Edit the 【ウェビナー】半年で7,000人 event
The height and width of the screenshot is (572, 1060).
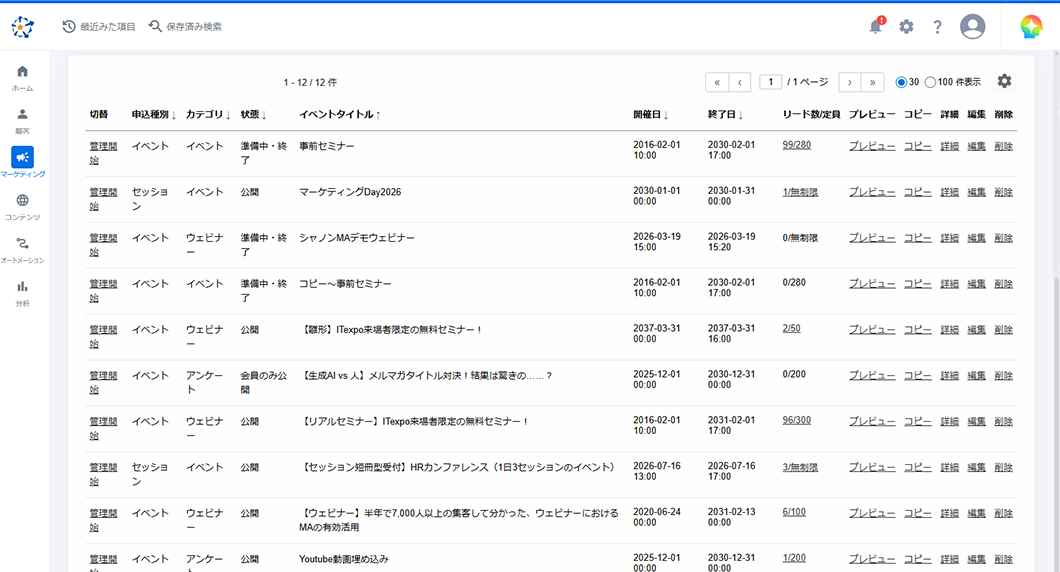click(x=976, y=514)
